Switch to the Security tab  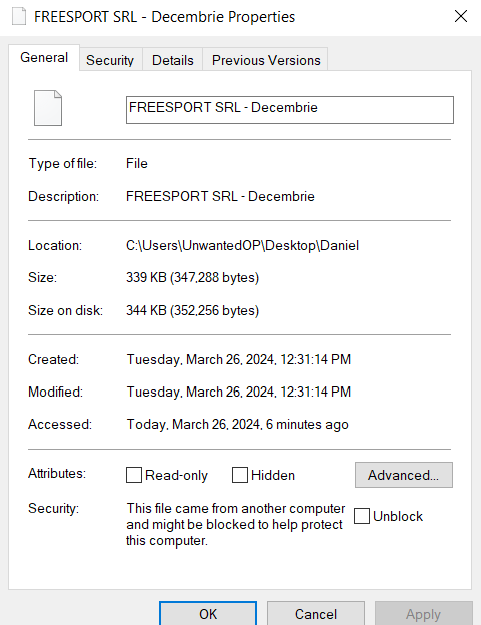tap(110, 60)
